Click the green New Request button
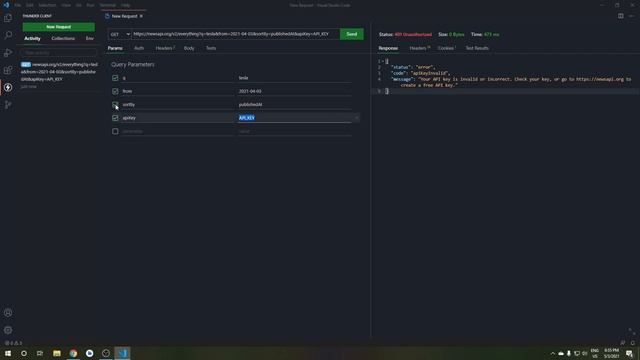Screen dimensions: 640x360 click(58, 27)
